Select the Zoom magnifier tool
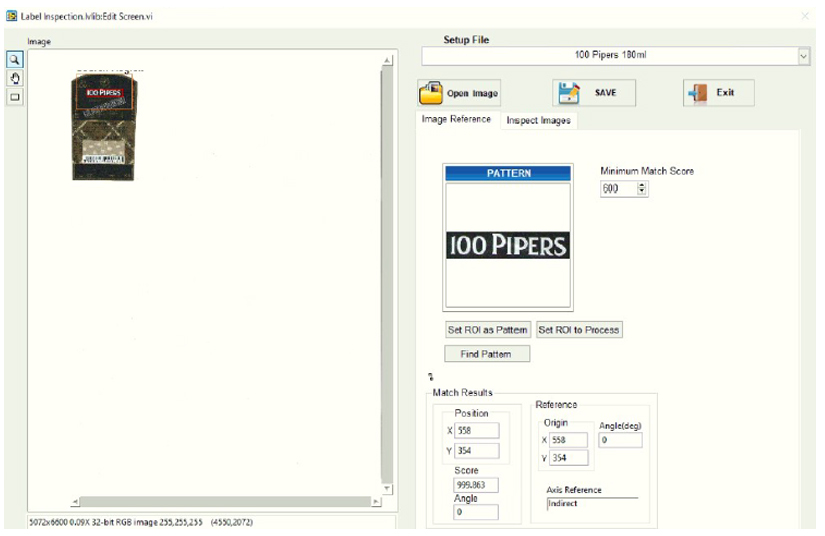Image resolution: width=825 pixels, height=536 pixels. [x=15, y=59]
